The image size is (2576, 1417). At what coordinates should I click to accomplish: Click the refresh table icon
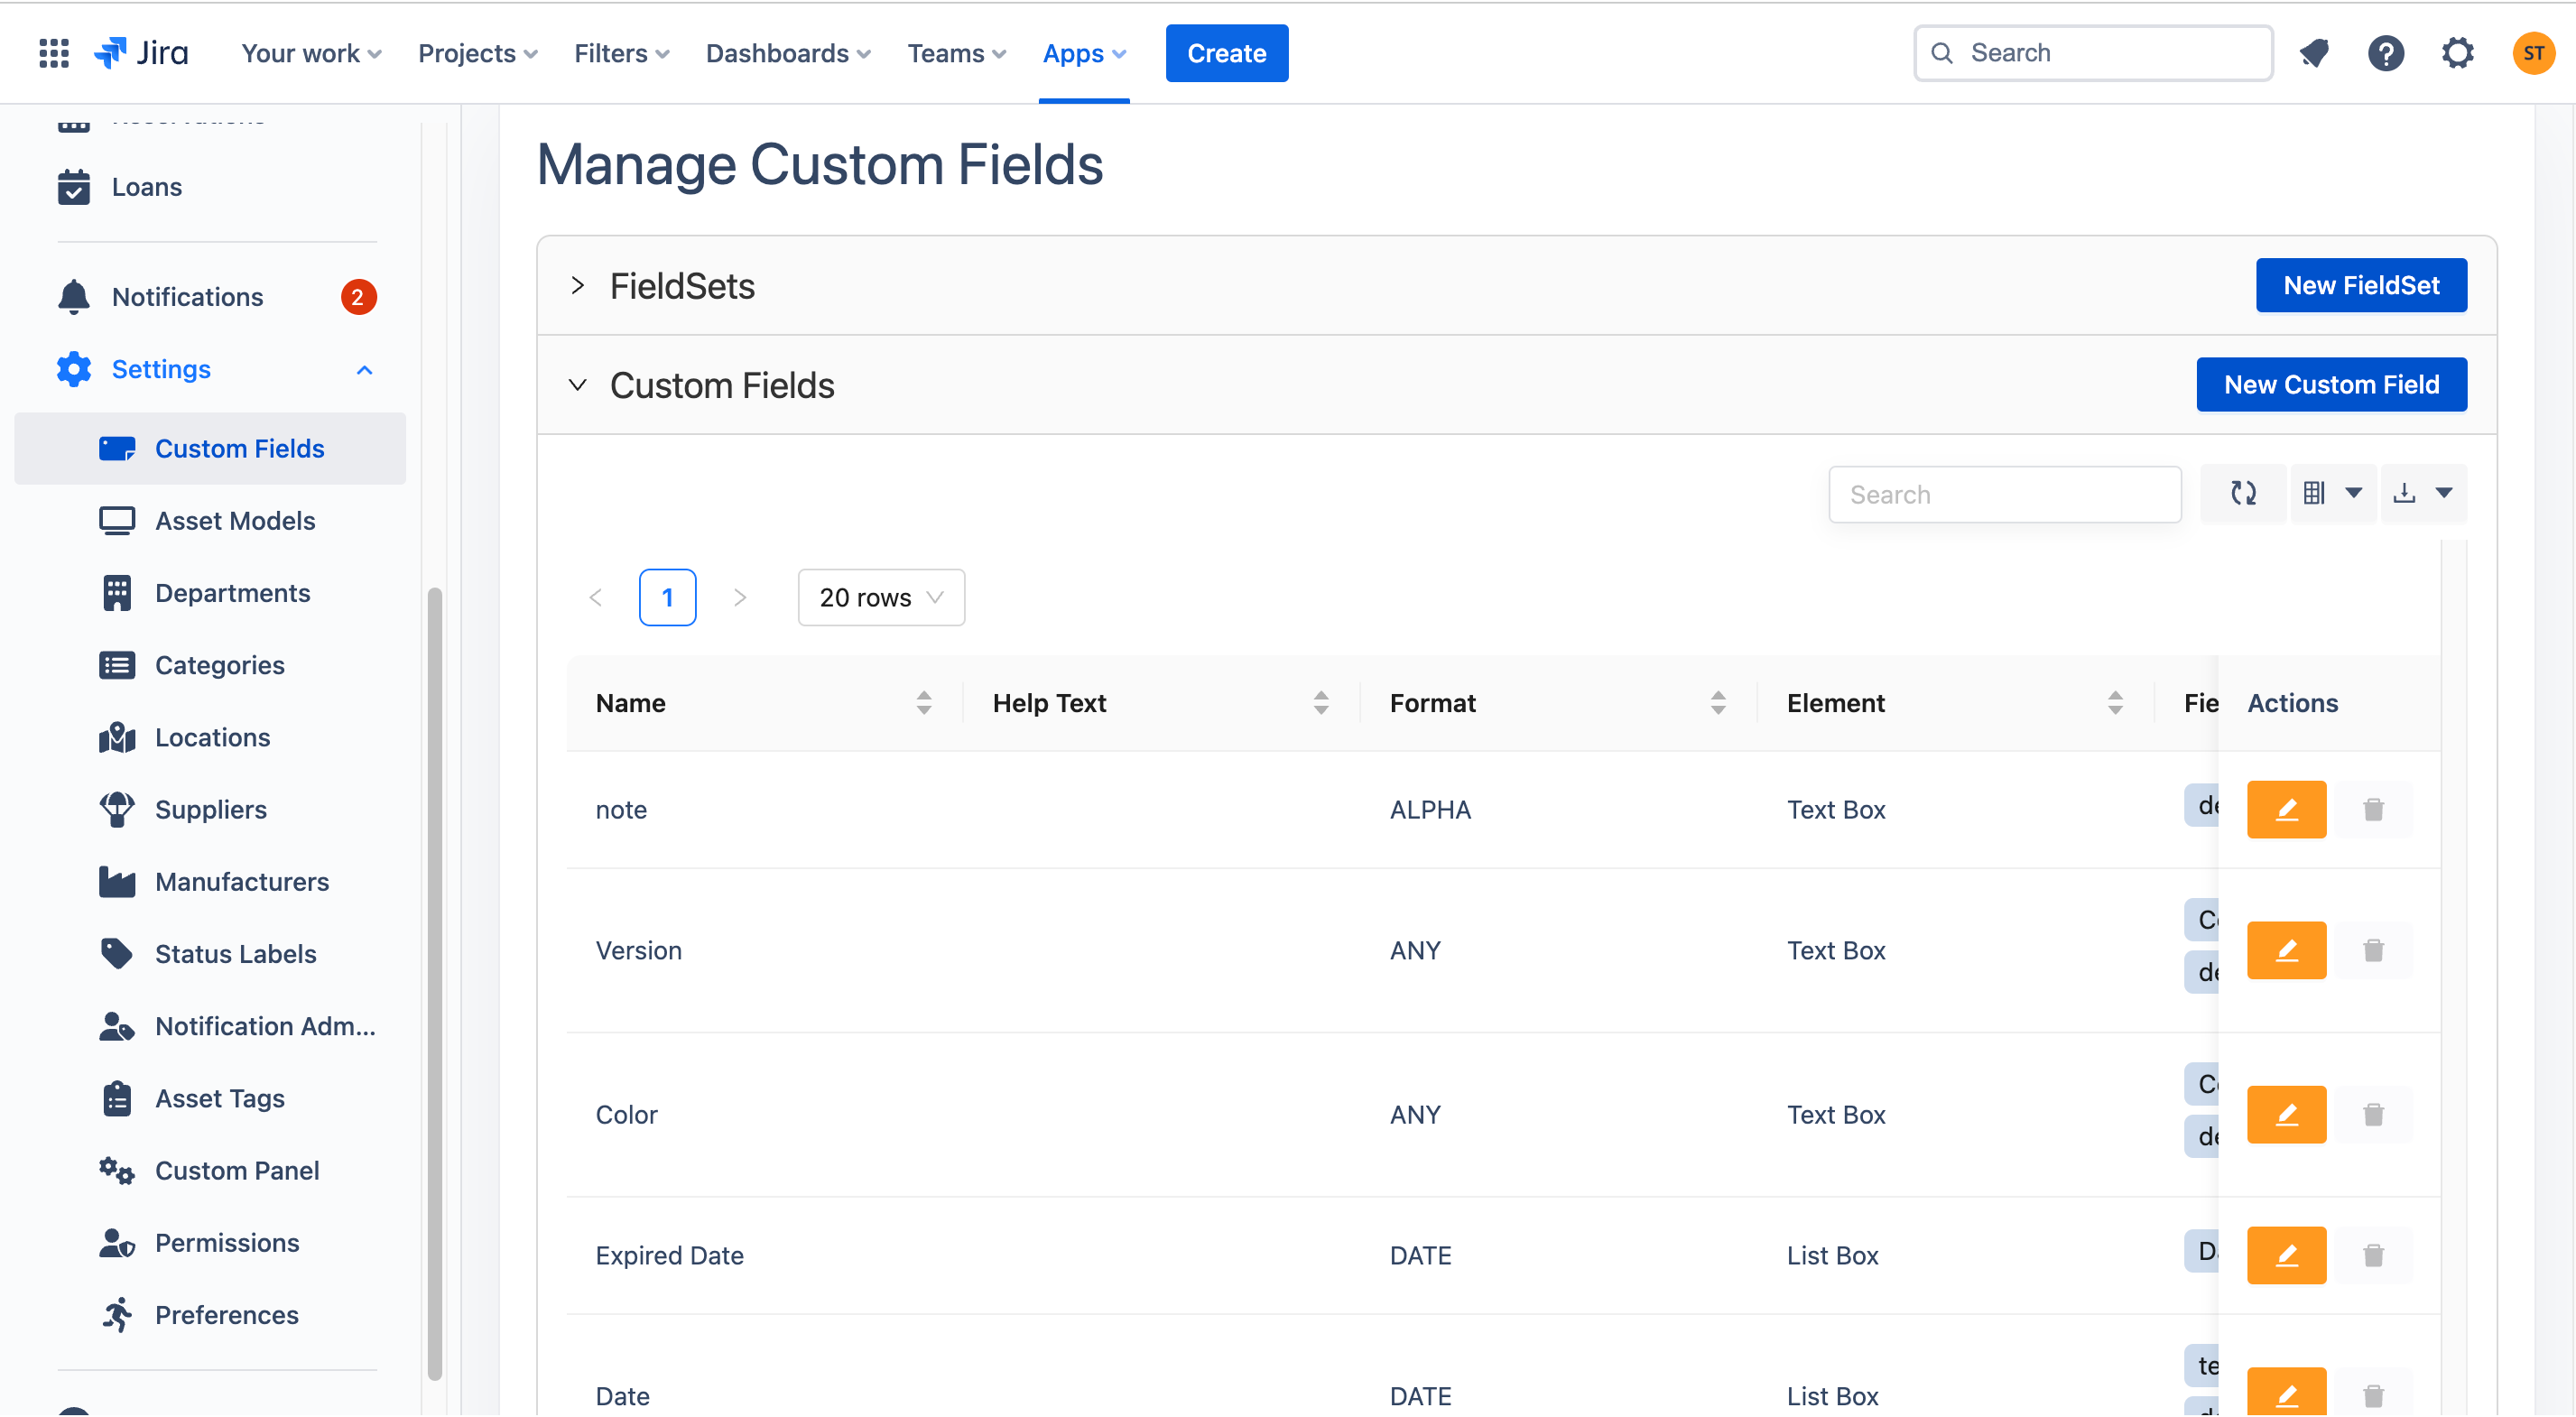point(2243,493)
